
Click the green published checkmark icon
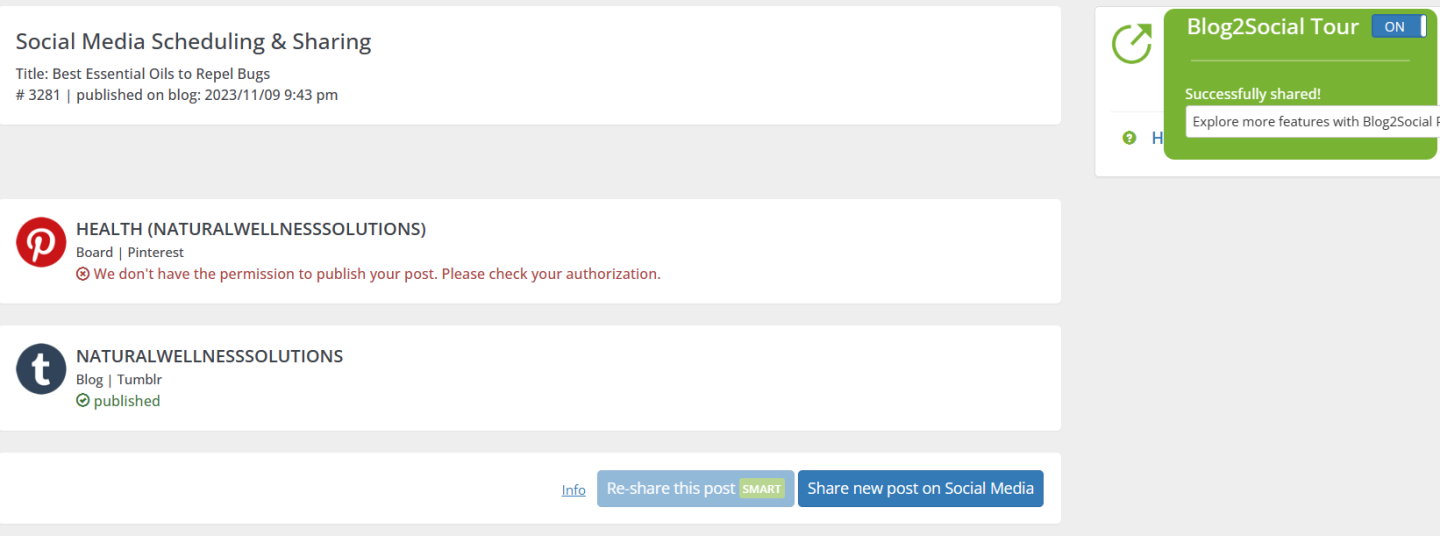point(83,401)
